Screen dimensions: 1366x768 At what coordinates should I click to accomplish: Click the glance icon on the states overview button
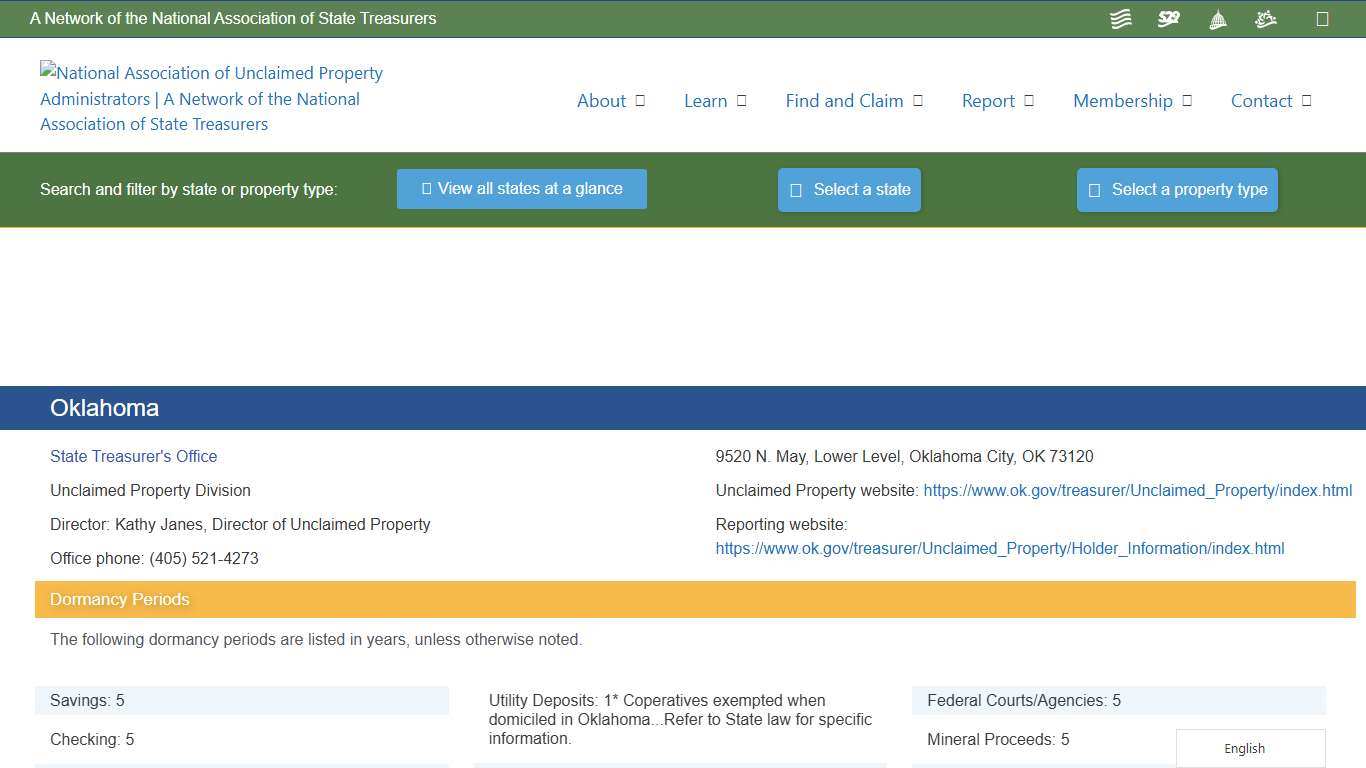(425, 188)
